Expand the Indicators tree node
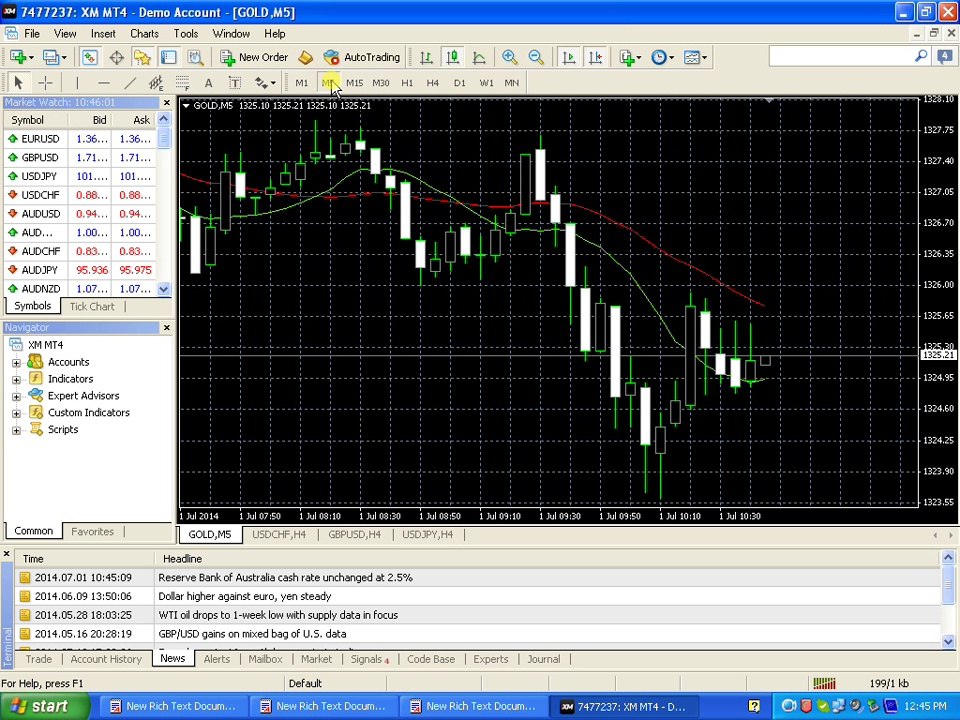This screenshot has width=960, height=720. [x=17, y=380]
